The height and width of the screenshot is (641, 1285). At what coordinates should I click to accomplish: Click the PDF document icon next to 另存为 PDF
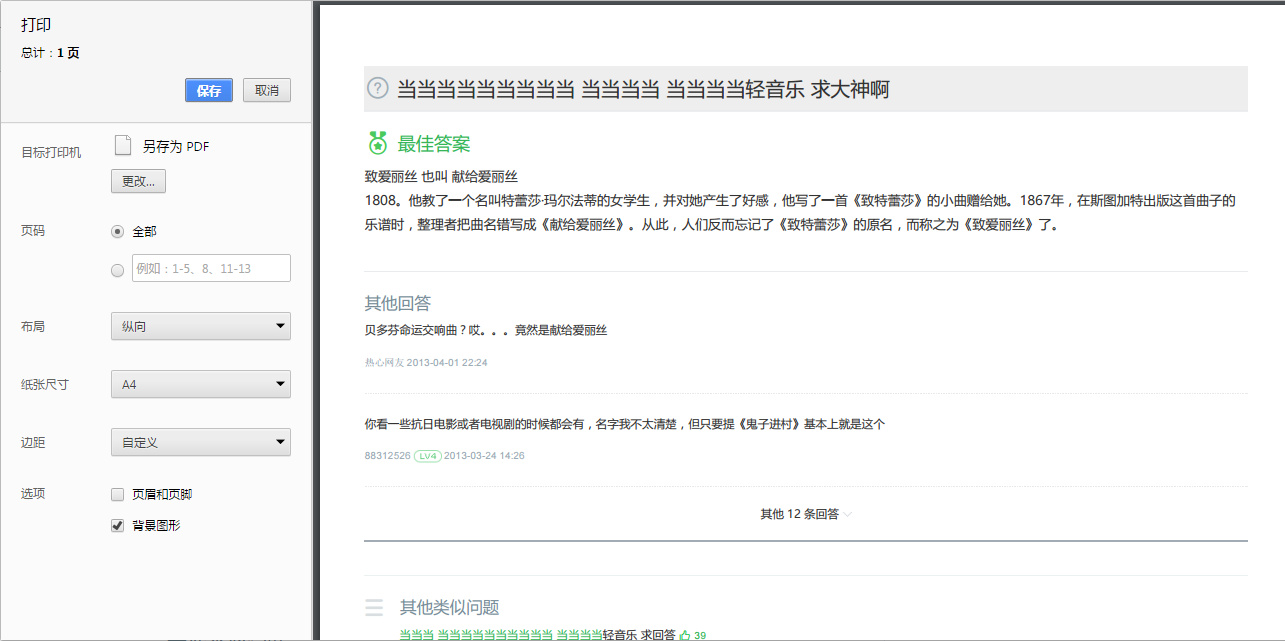point(120,143)
